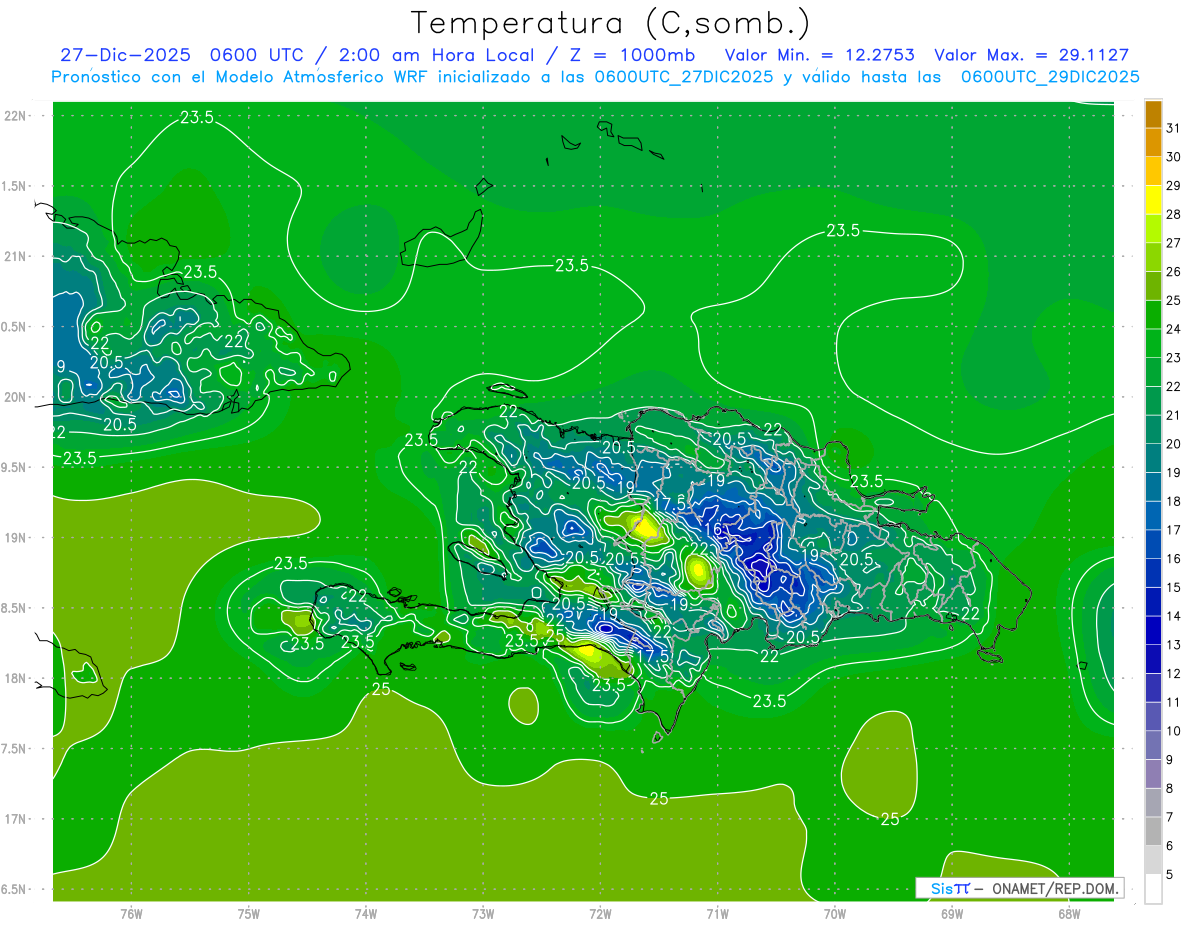Viewport: 1200px width, 927px height.
Task: Click the legend value "15"
Action: (1174, 587)
